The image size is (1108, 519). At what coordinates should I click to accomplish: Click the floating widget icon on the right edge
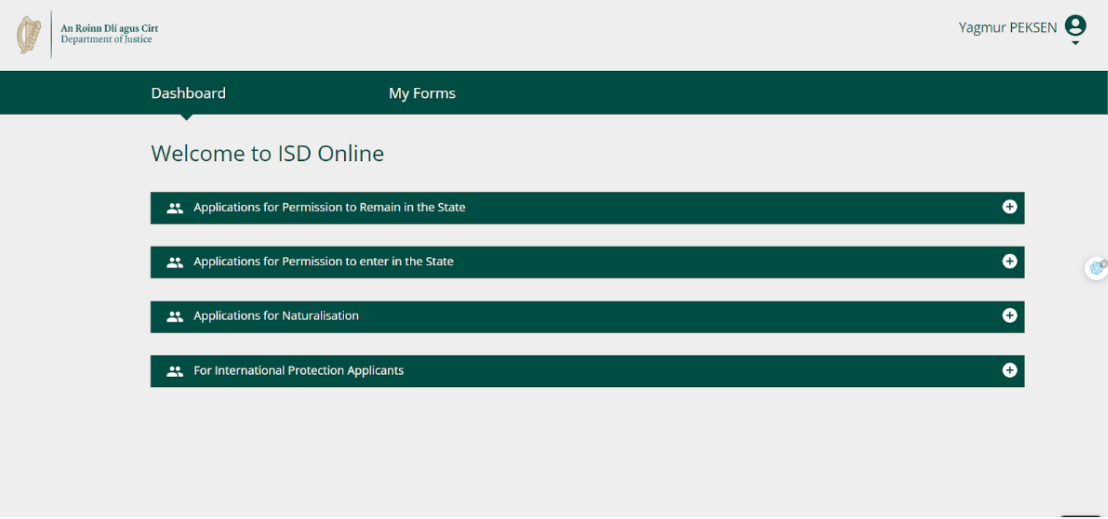coord(1097,267)
